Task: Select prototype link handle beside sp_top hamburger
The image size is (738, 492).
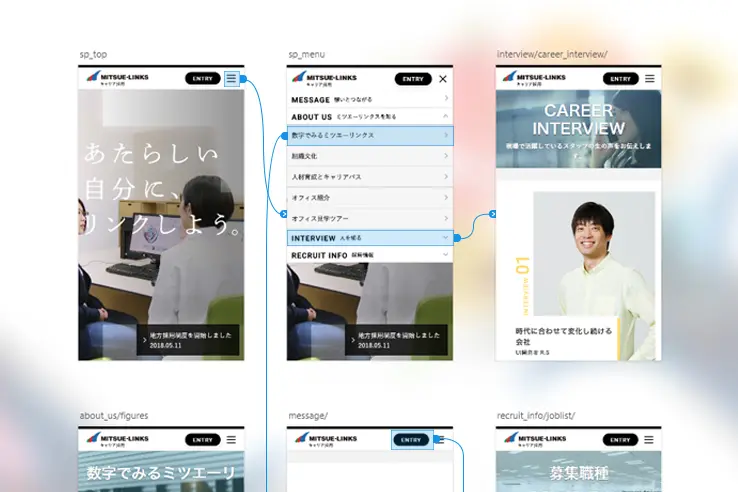Action: pyautogui.click(x=243, y=79)
